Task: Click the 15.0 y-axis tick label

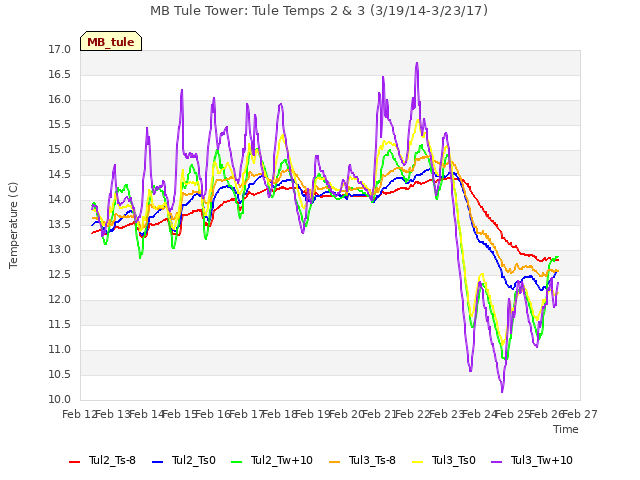Action: point(60,150)
